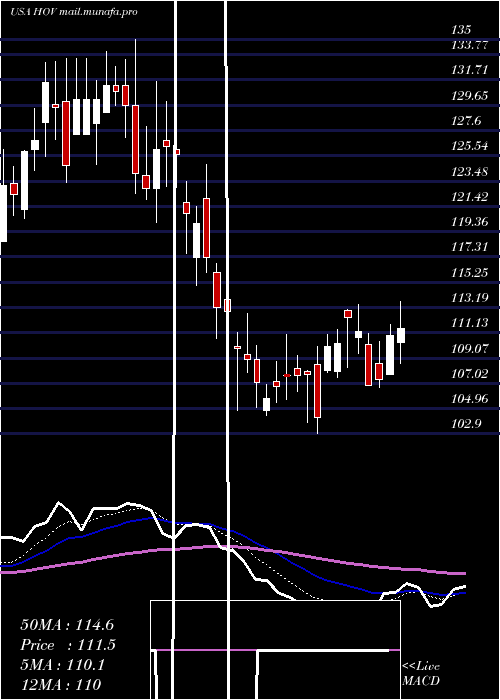
Task: Click the 109.07 price axis label
Action: [x=470, y=348]
